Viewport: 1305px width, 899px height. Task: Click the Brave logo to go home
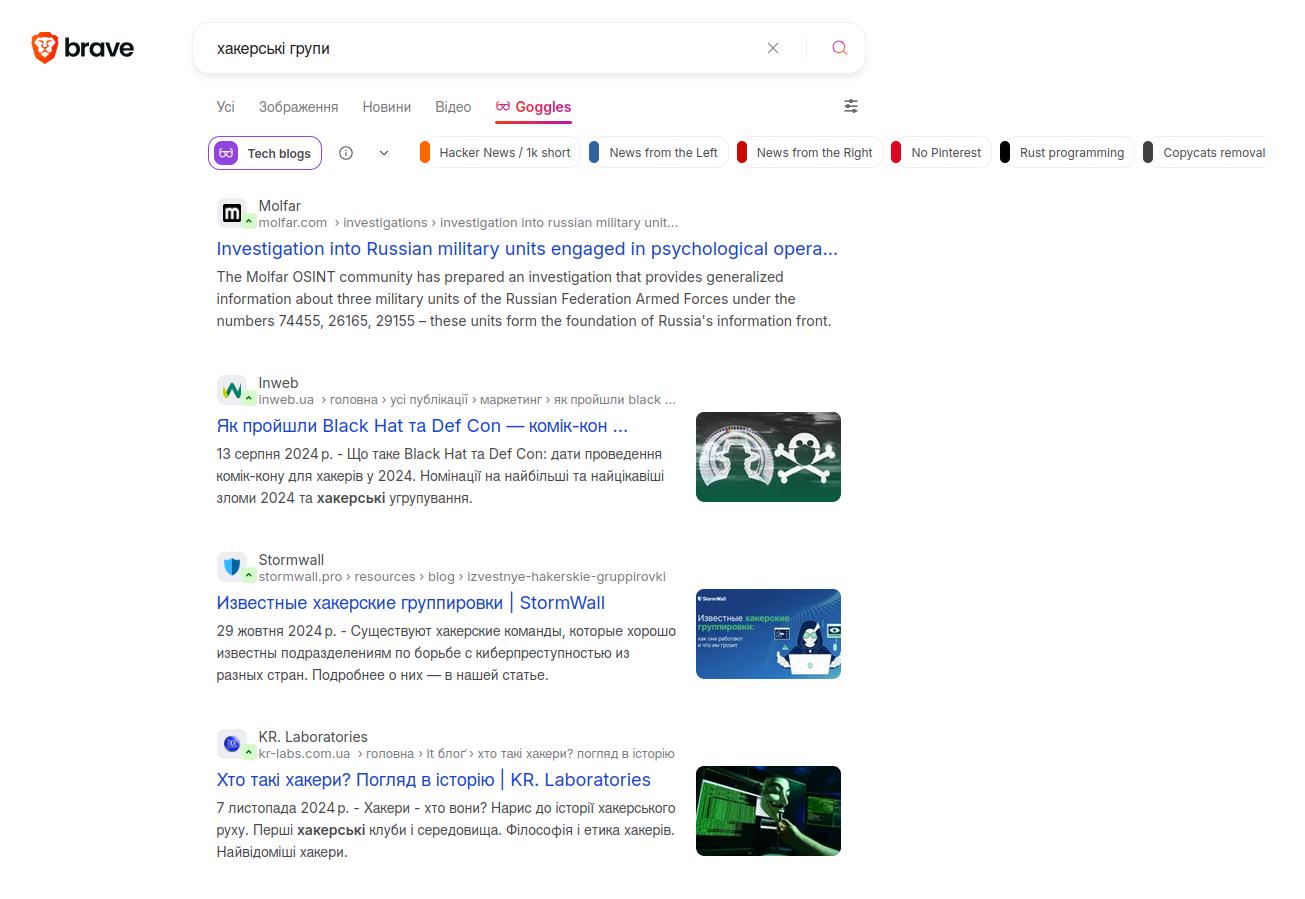click(82, 48)
